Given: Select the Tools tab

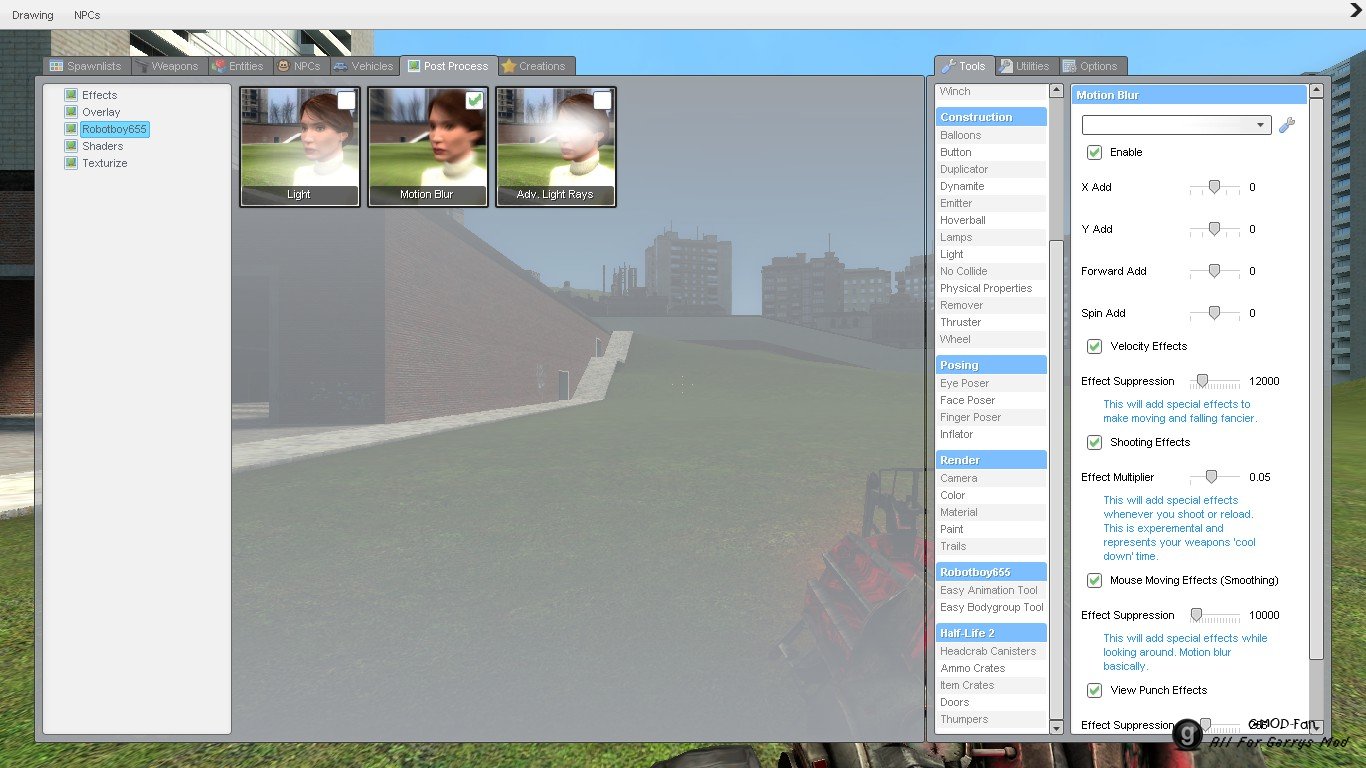Looking at the screenshot, I should [x=963, y=66].
